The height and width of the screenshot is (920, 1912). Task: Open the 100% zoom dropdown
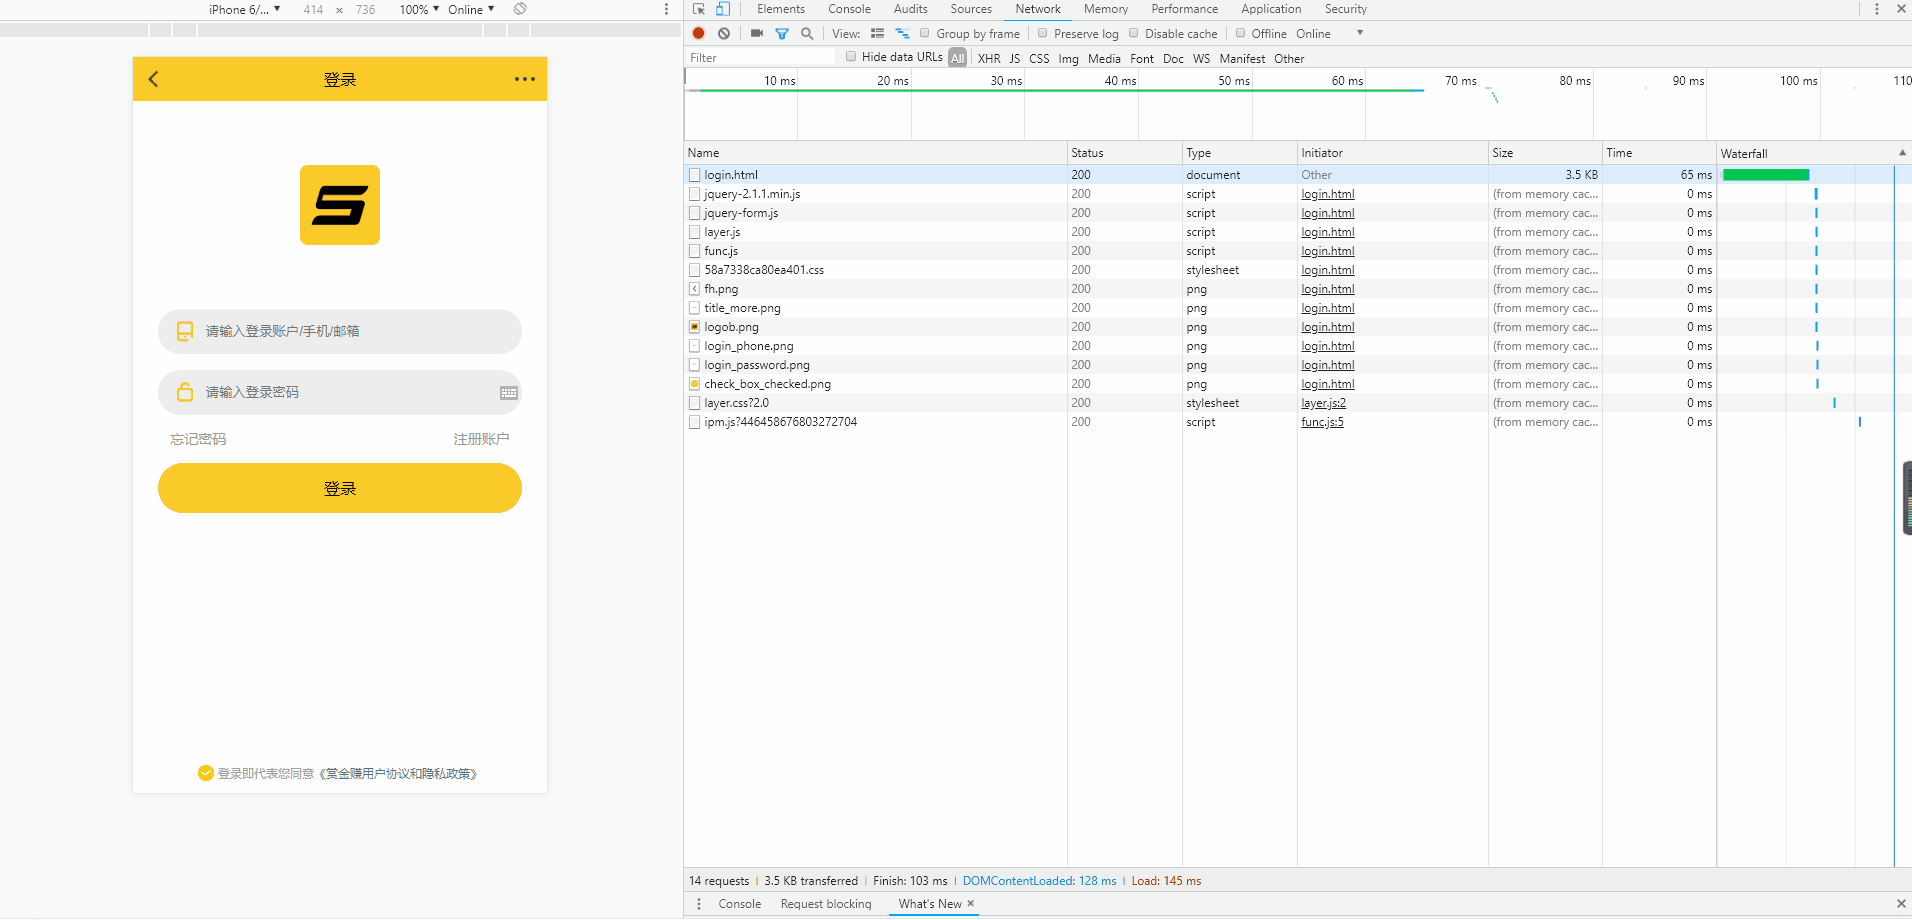pos(419,9)
